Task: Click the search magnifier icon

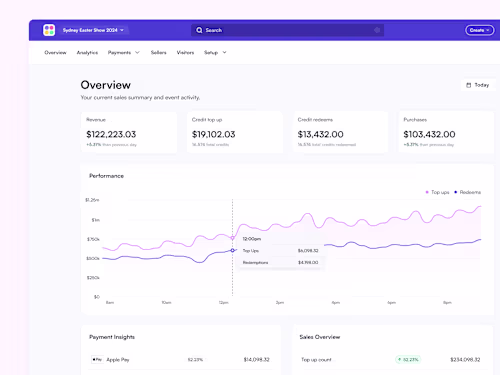Action: click(199, 30)
